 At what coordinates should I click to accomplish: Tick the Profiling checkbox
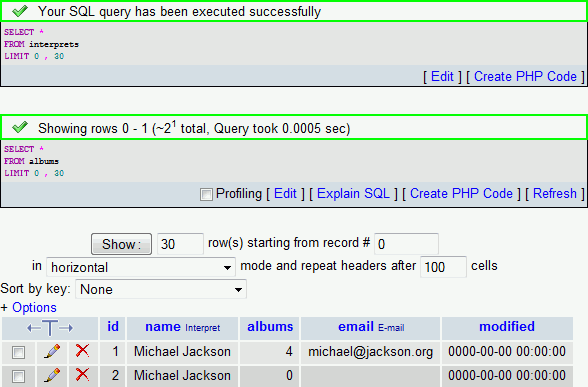coord(206,194)
